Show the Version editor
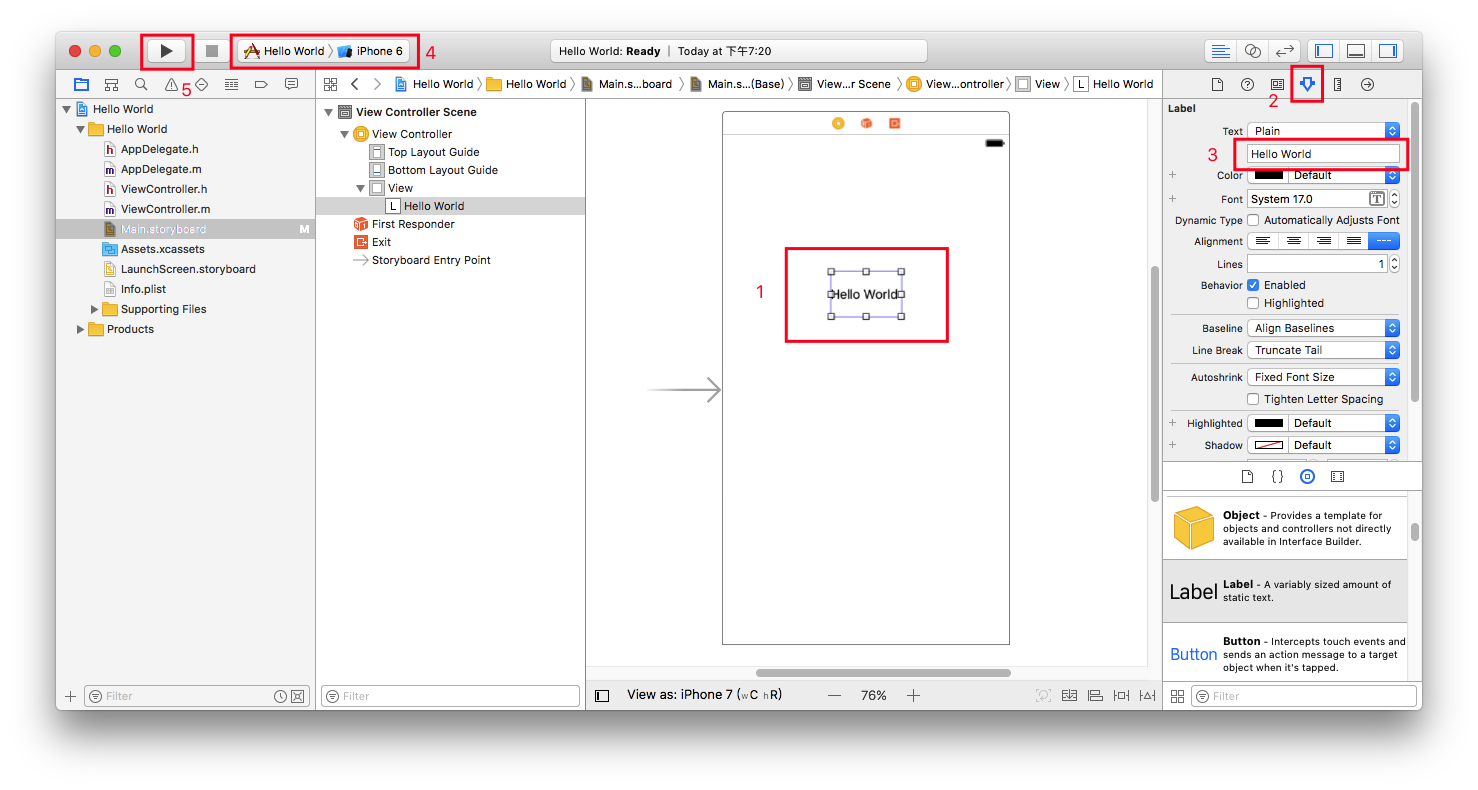This screenshot has width=1478, height=790. pos(1284,51)
